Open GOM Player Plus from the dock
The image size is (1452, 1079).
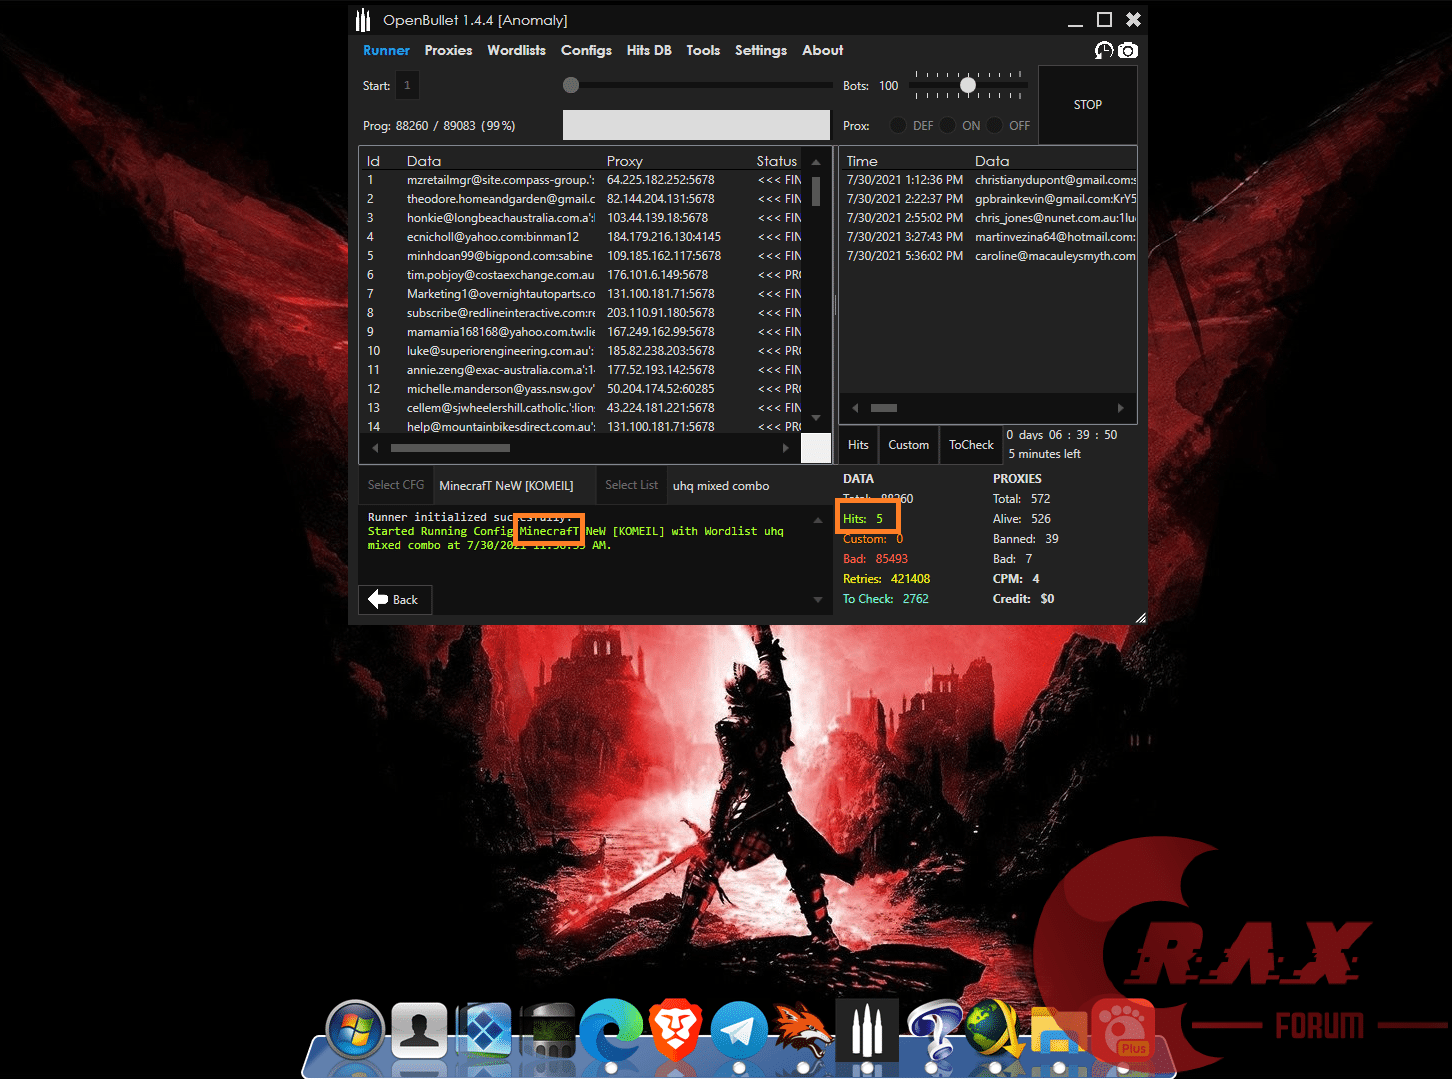[x=1122, y=1029]
